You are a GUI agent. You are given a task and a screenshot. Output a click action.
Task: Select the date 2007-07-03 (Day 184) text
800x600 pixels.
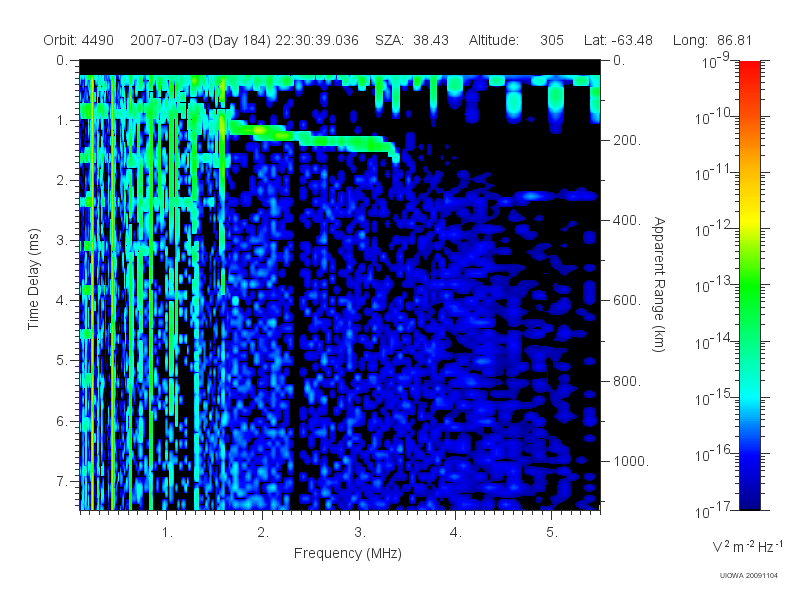point(201,40)
